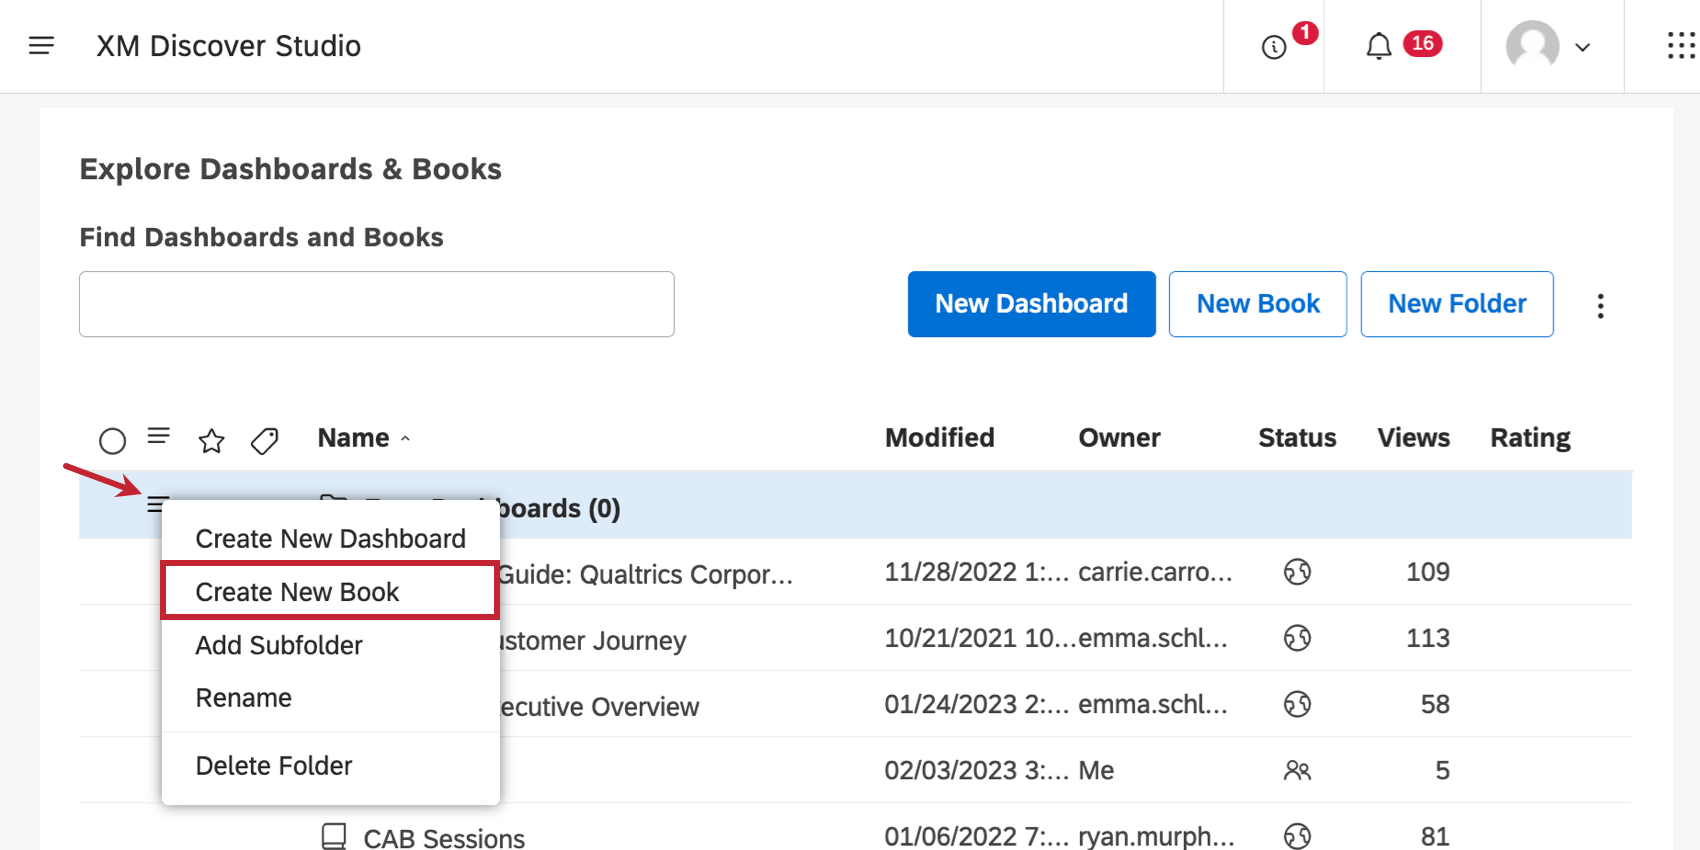Click the lines menu column header icon
Image resolution: width=1700 pixels, height=850 pixels.
pos(159,436)
